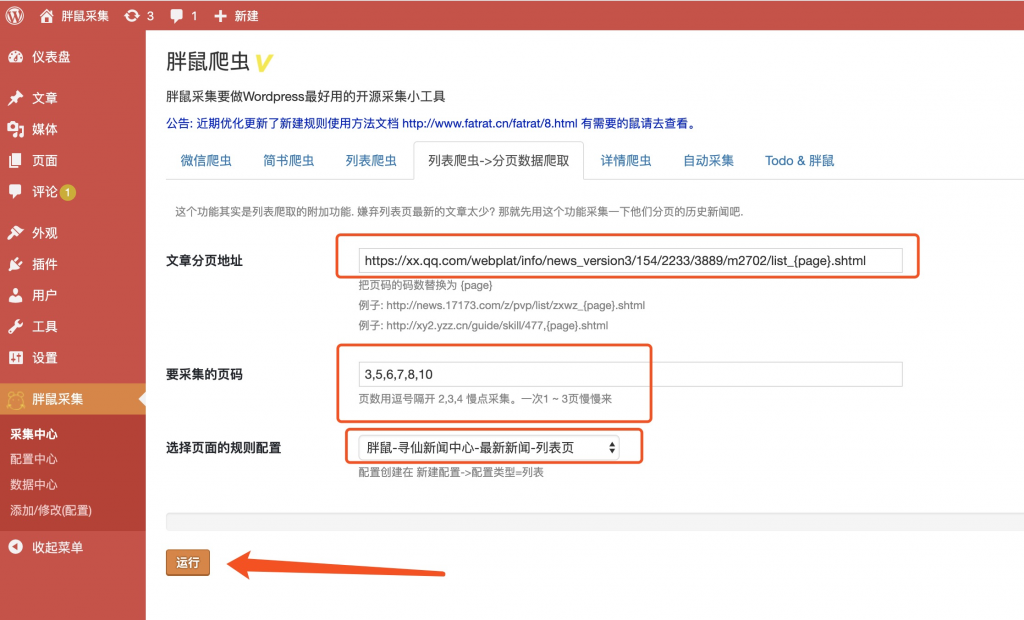1024x620 pixels.
Task: Click the 胖鼠采集 mouse icon in sidebar
Action: click(16, 399)
